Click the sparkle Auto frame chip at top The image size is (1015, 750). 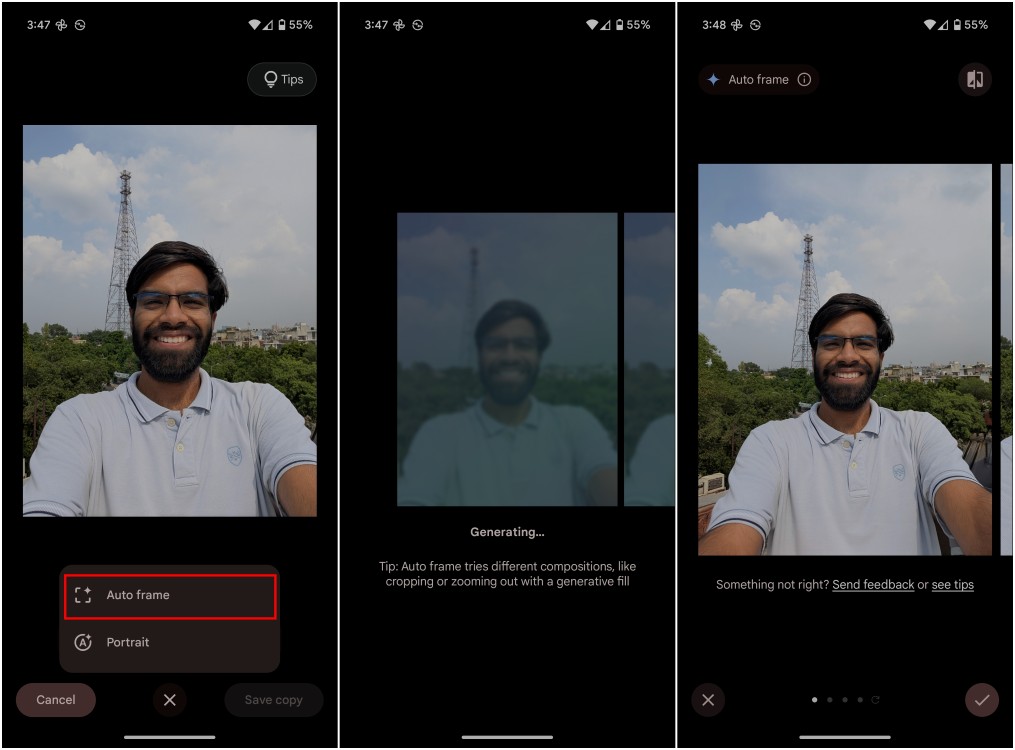pyautogui.click(x=748, y=80)
